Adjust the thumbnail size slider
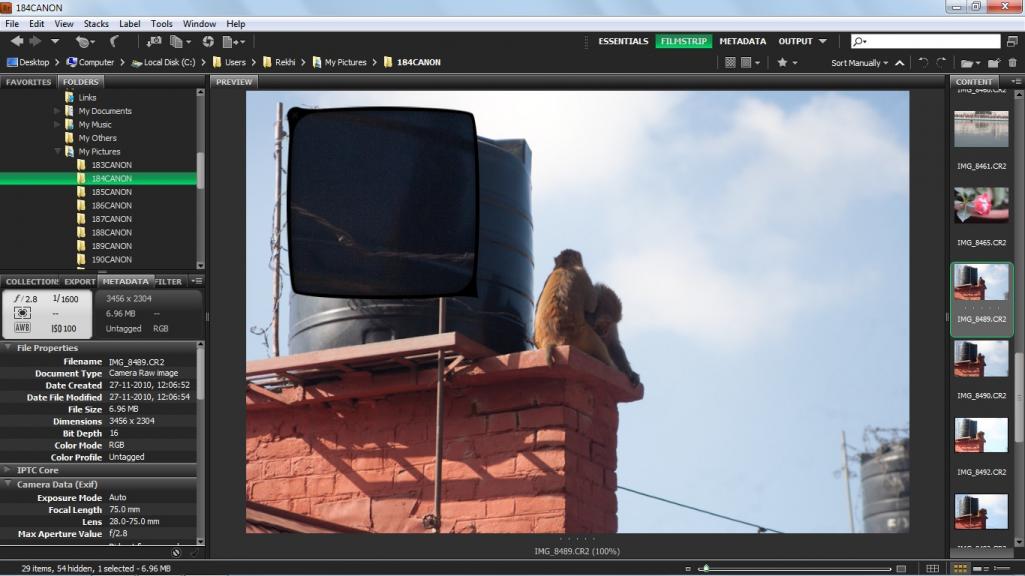The image size is (1025, 576). tap(706, 568)
